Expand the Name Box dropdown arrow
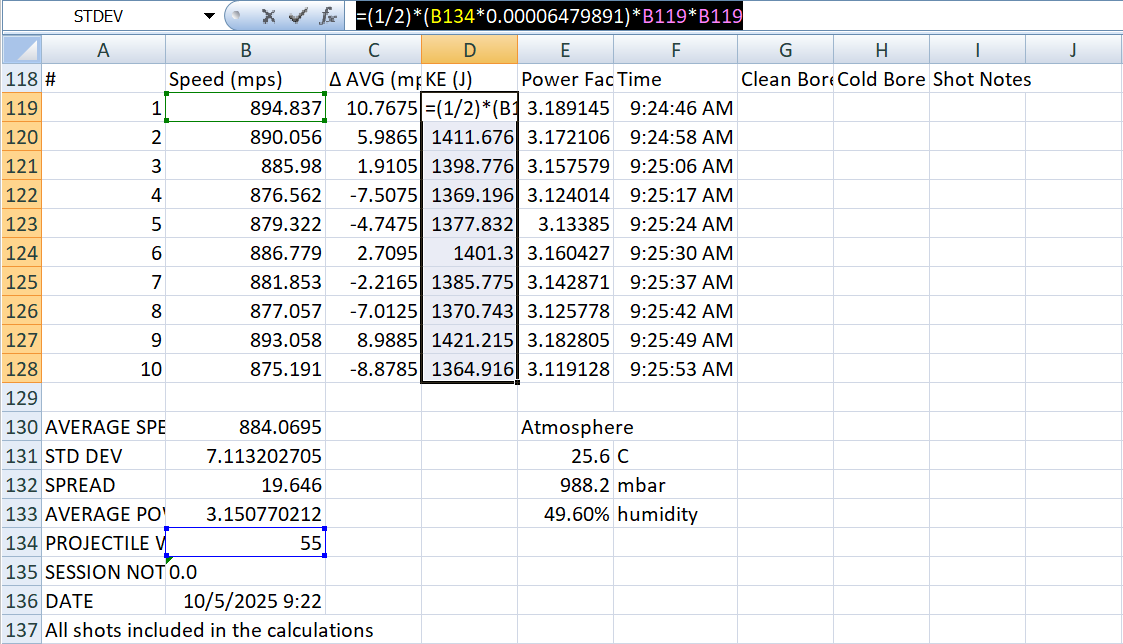 [x=209, y=16]
